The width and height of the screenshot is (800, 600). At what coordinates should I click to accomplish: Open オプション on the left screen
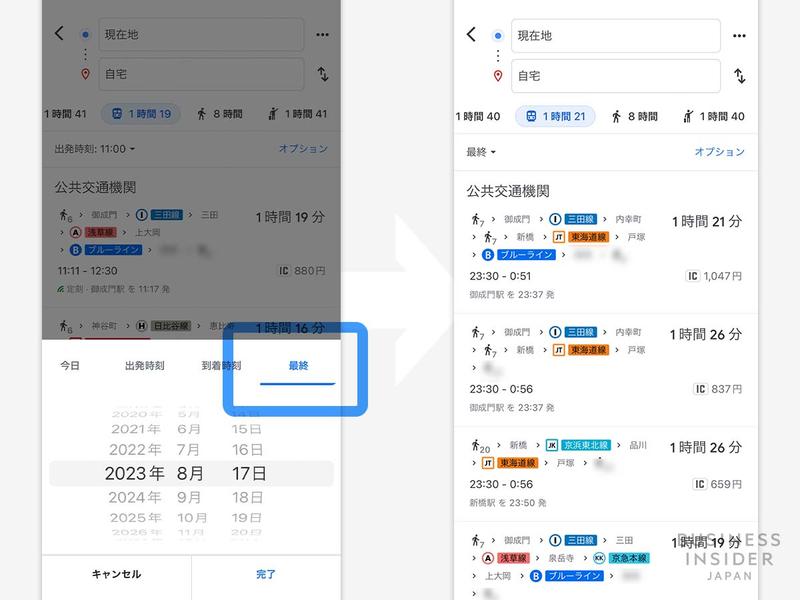click(303, 148)
